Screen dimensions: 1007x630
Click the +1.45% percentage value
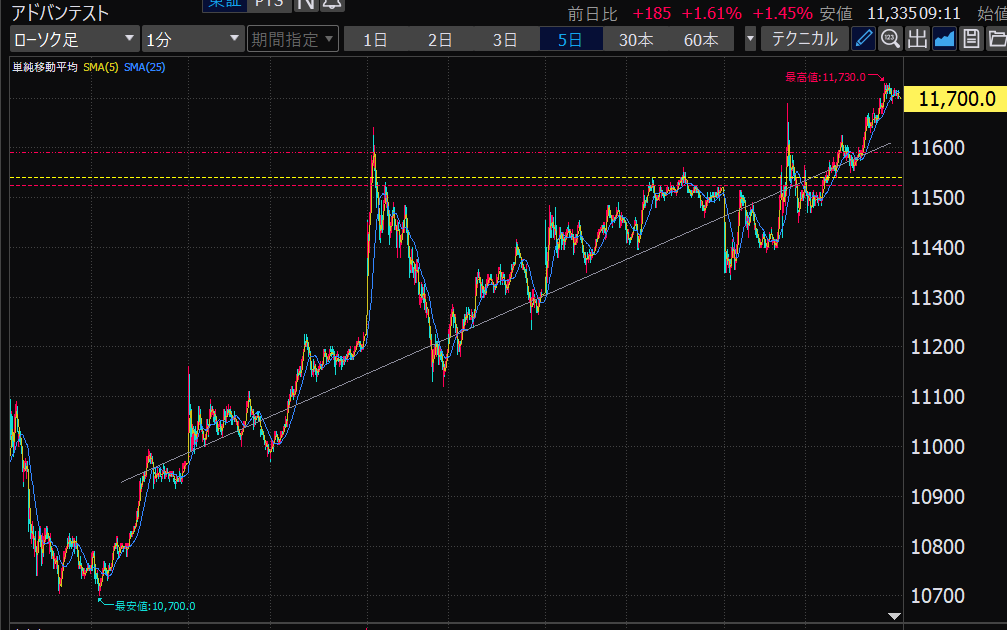pyautogui.click(x=782, y=13)
